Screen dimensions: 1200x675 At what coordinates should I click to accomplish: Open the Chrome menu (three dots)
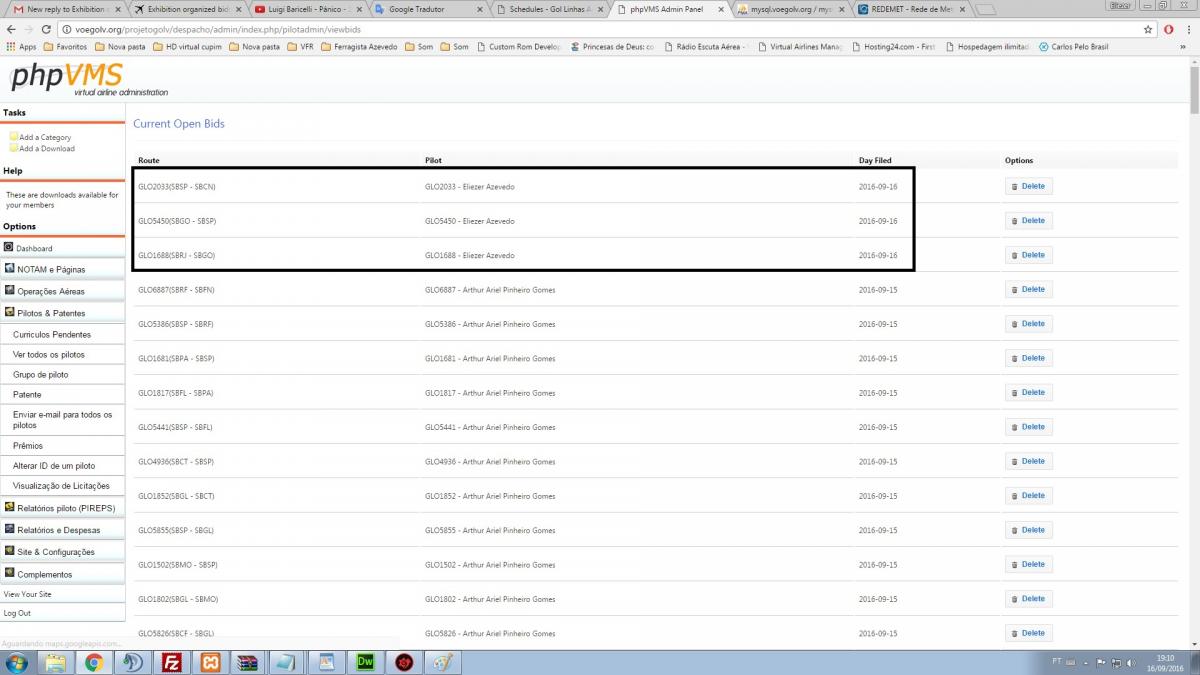point(1187,30)
